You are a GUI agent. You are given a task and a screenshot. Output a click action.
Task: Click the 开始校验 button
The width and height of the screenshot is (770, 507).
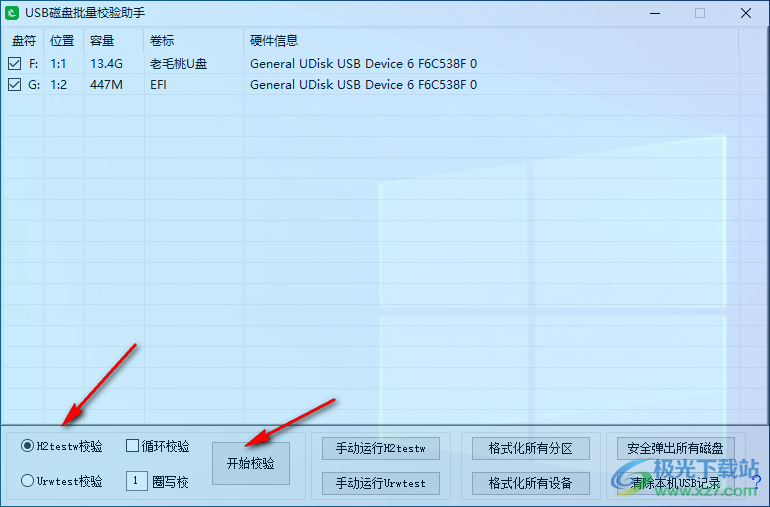251,463
